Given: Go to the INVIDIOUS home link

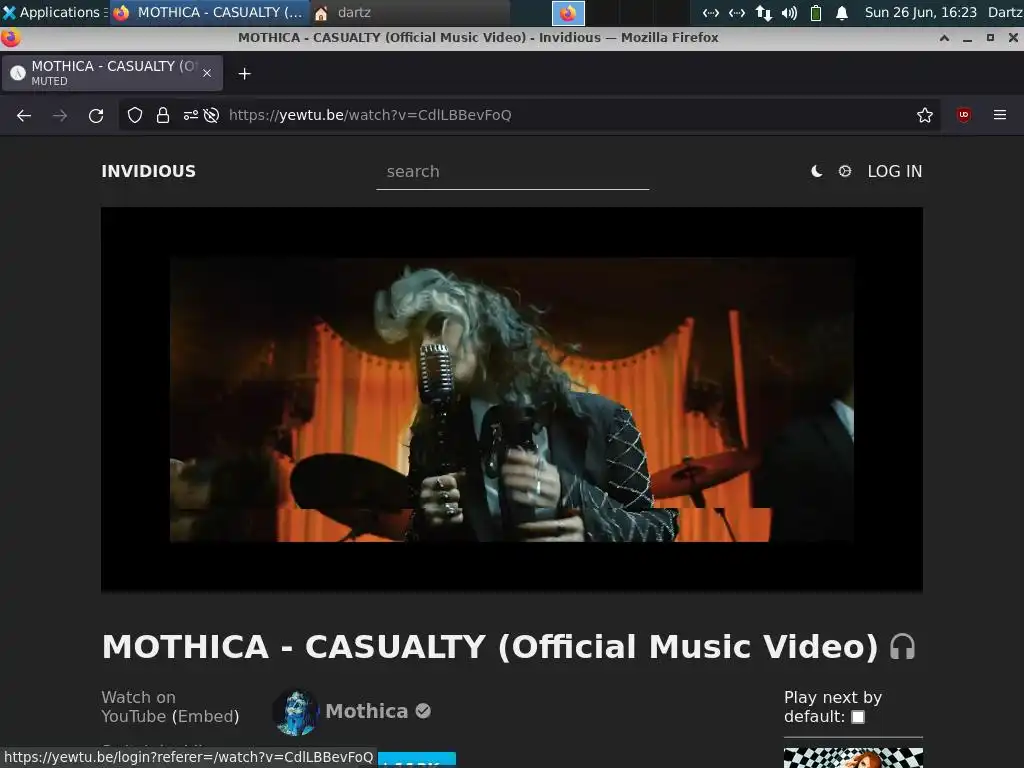Looking at the screenshot, I should point(148,171).
